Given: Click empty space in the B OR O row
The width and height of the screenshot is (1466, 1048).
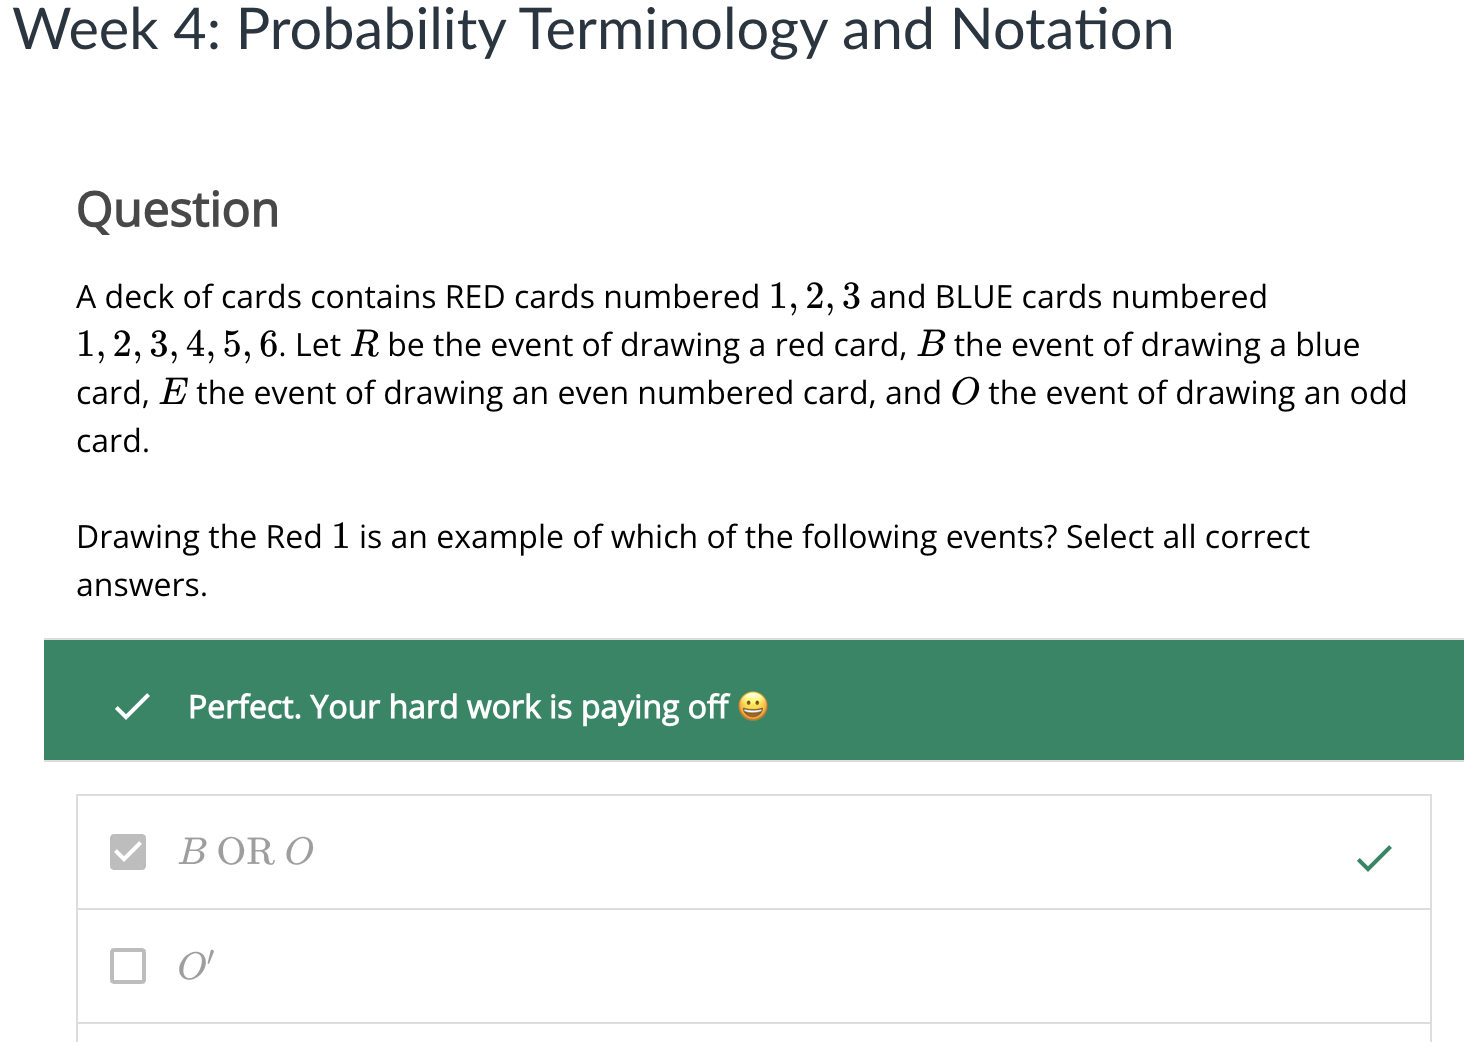Looking at the screenshot, I should (x=800, y=852).
